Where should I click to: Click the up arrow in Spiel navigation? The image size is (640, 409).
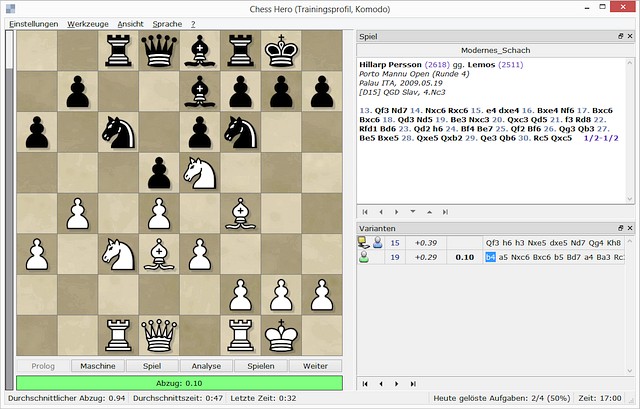(x=429, y=212)
